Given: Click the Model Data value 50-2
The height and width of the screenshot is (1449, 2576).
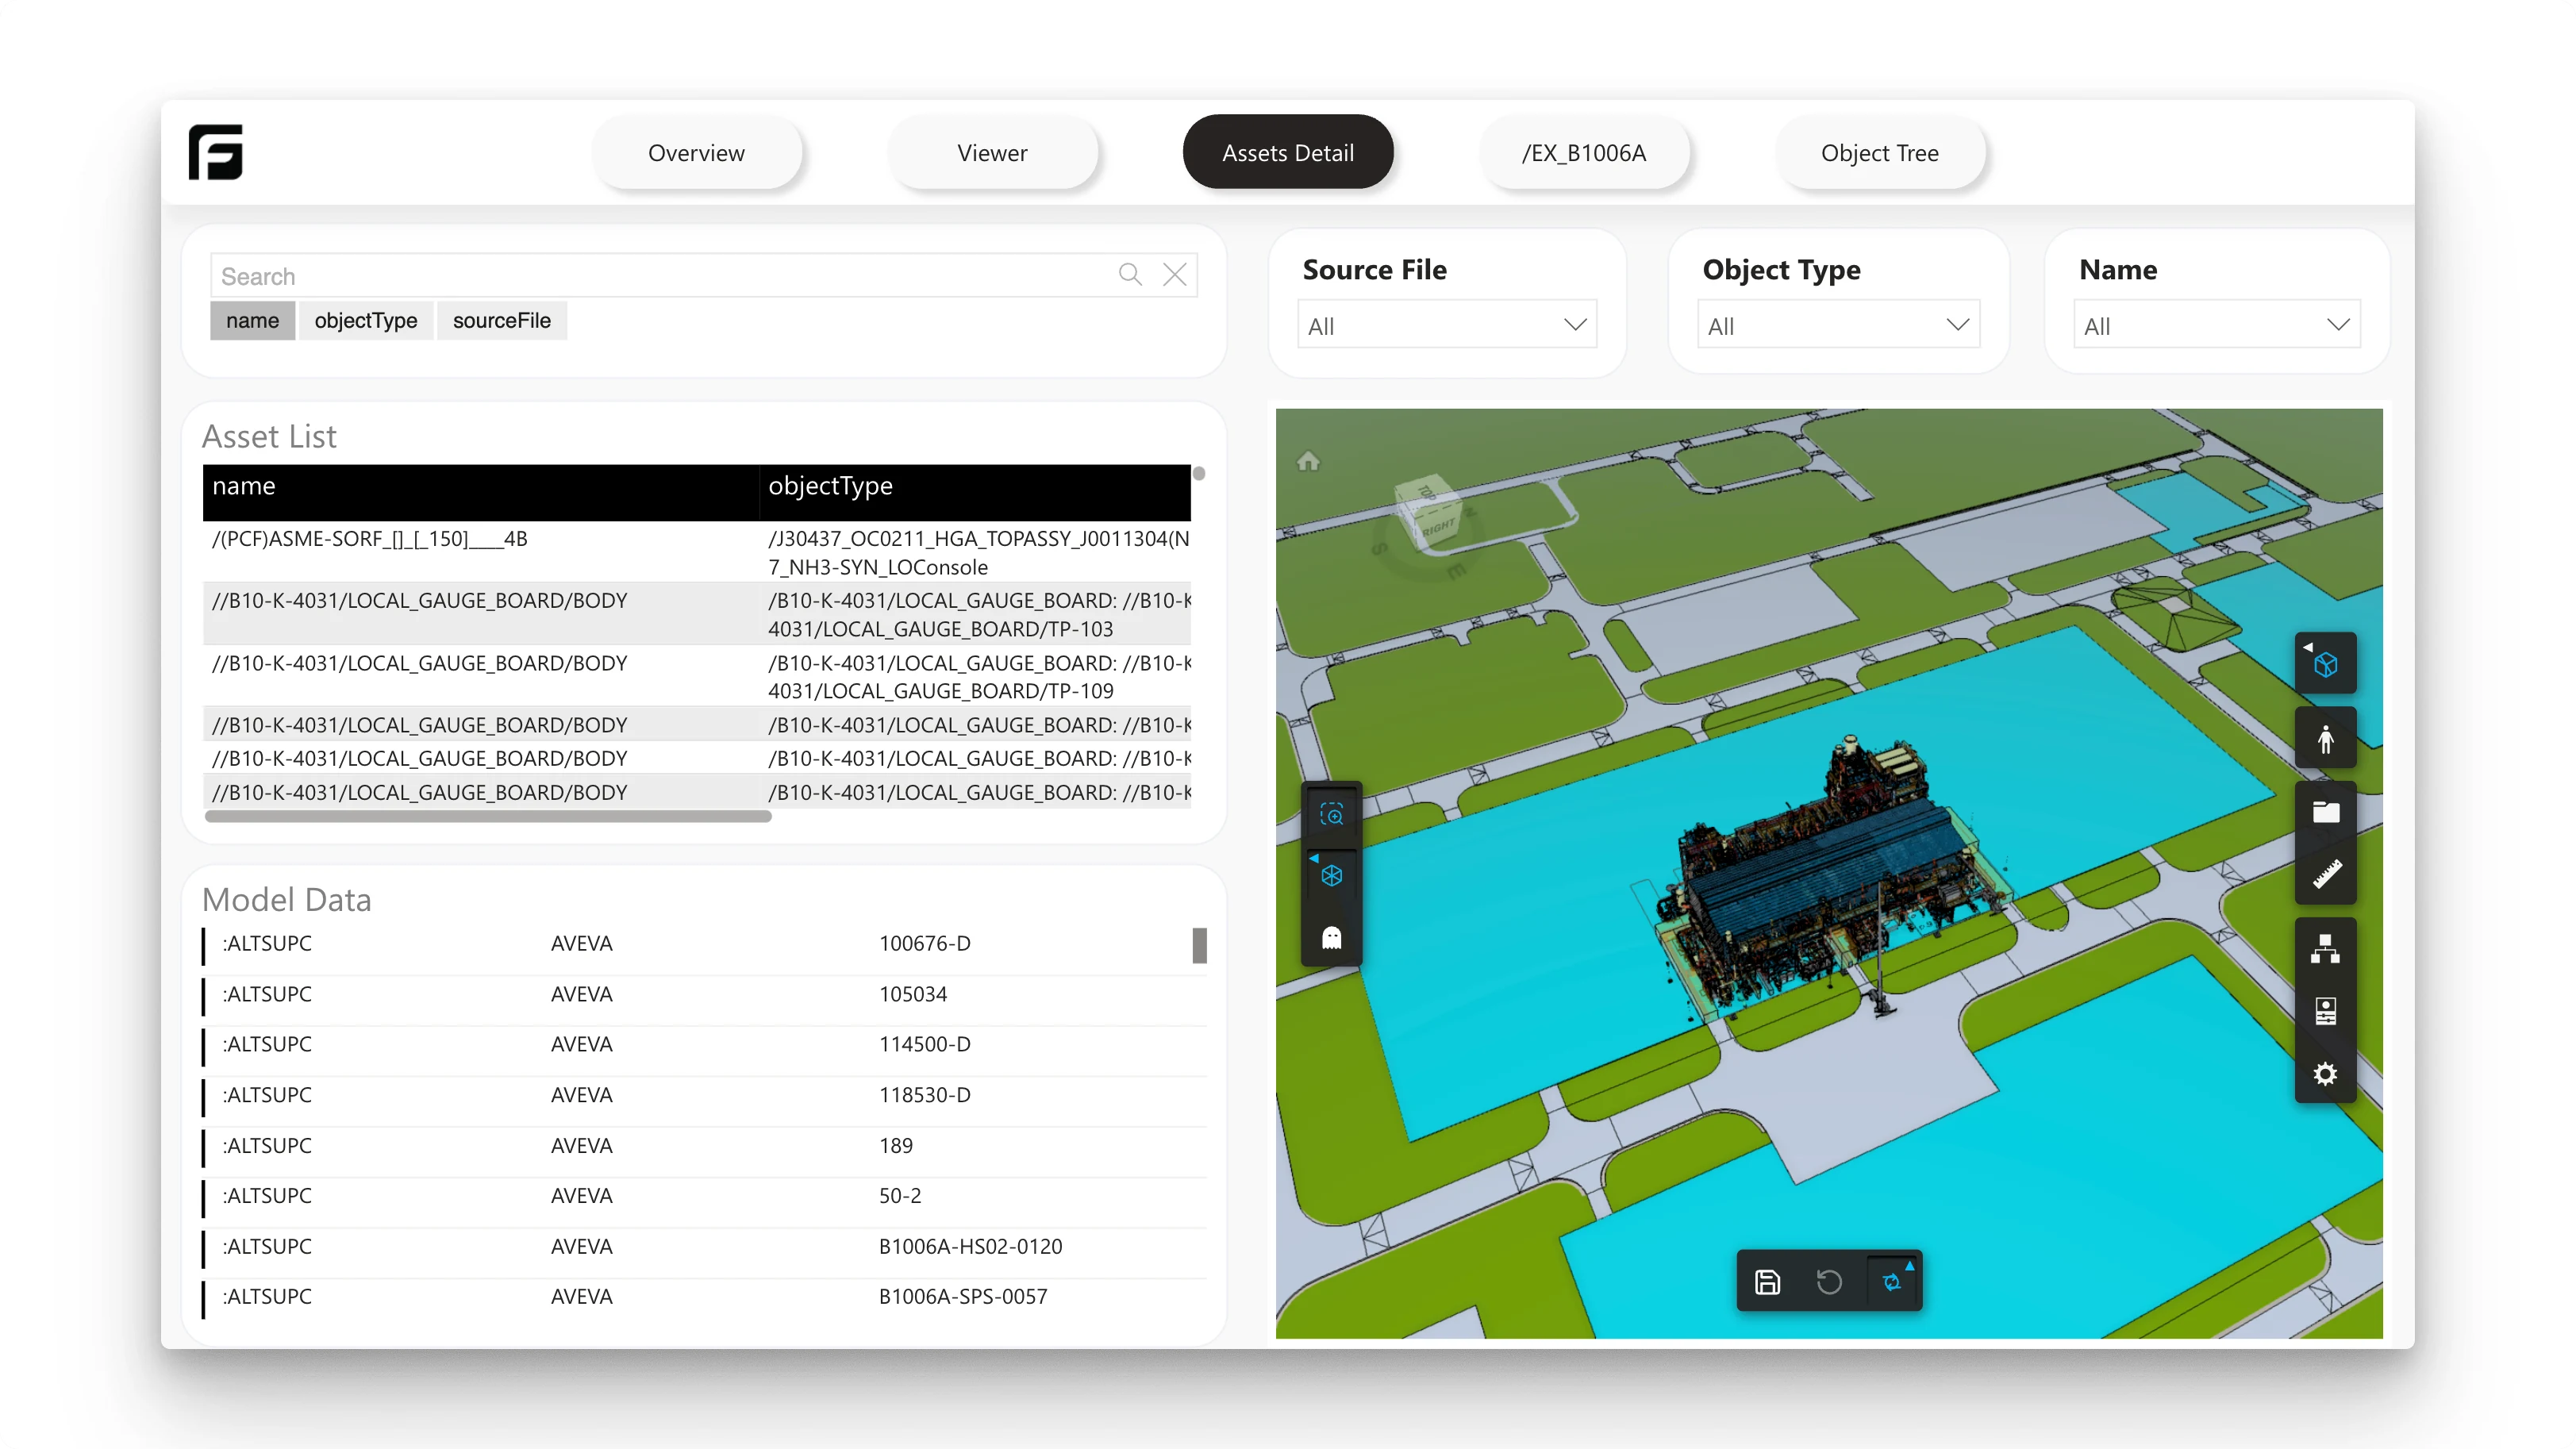Looking at the screenshot, I should tap(900, 1196).
